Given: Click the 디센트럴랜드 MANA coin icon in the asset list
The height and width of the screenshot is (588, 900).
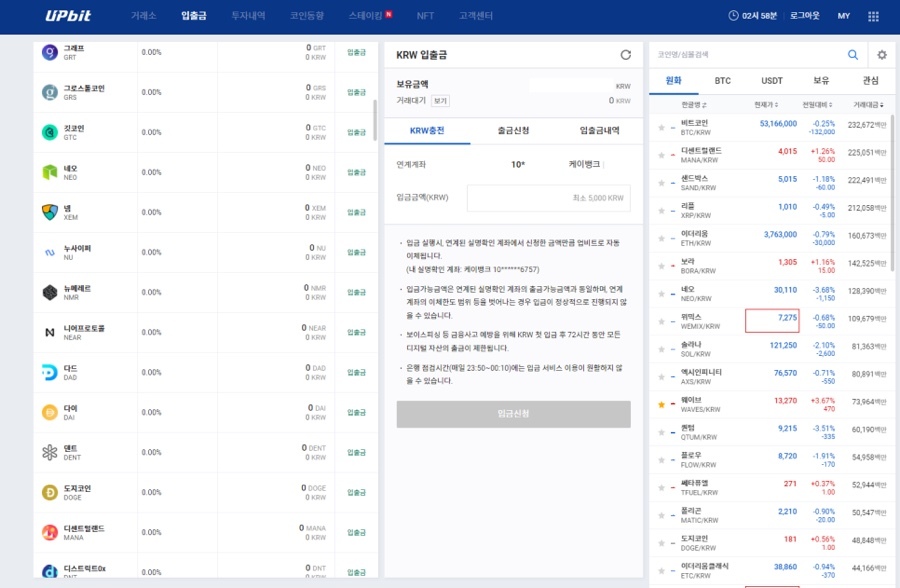Looking at the screenshot, I should [x=50, y=532].
